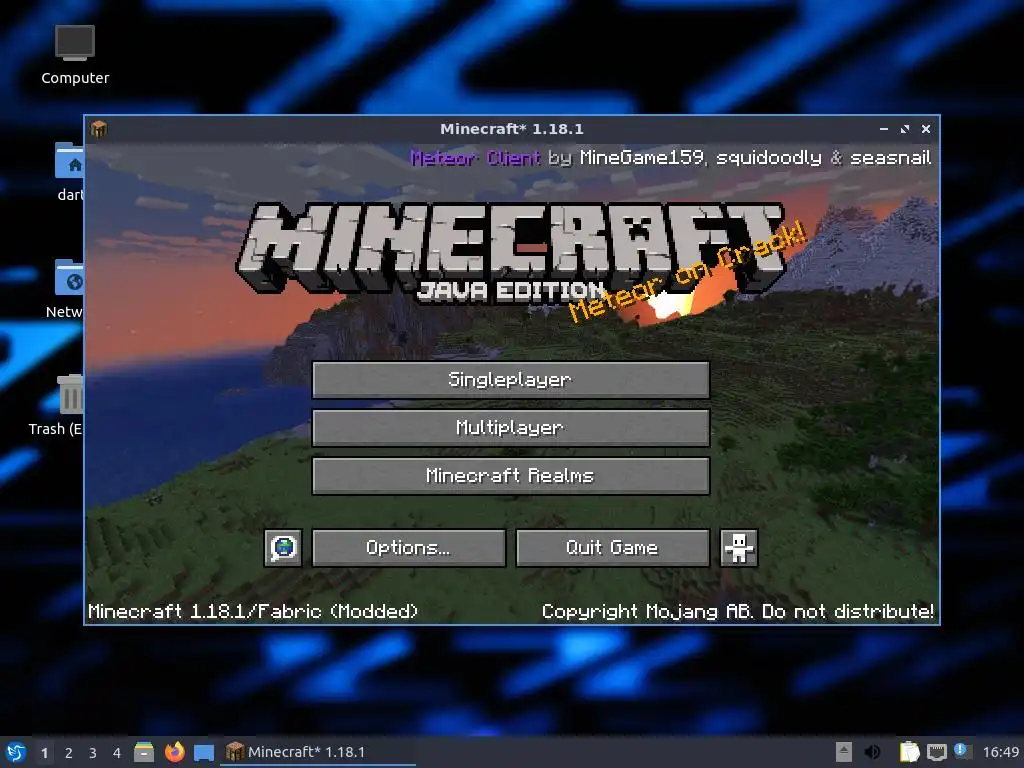Switch to workspace 2
The image size is (1024, 768).
(x=69, y=753)
